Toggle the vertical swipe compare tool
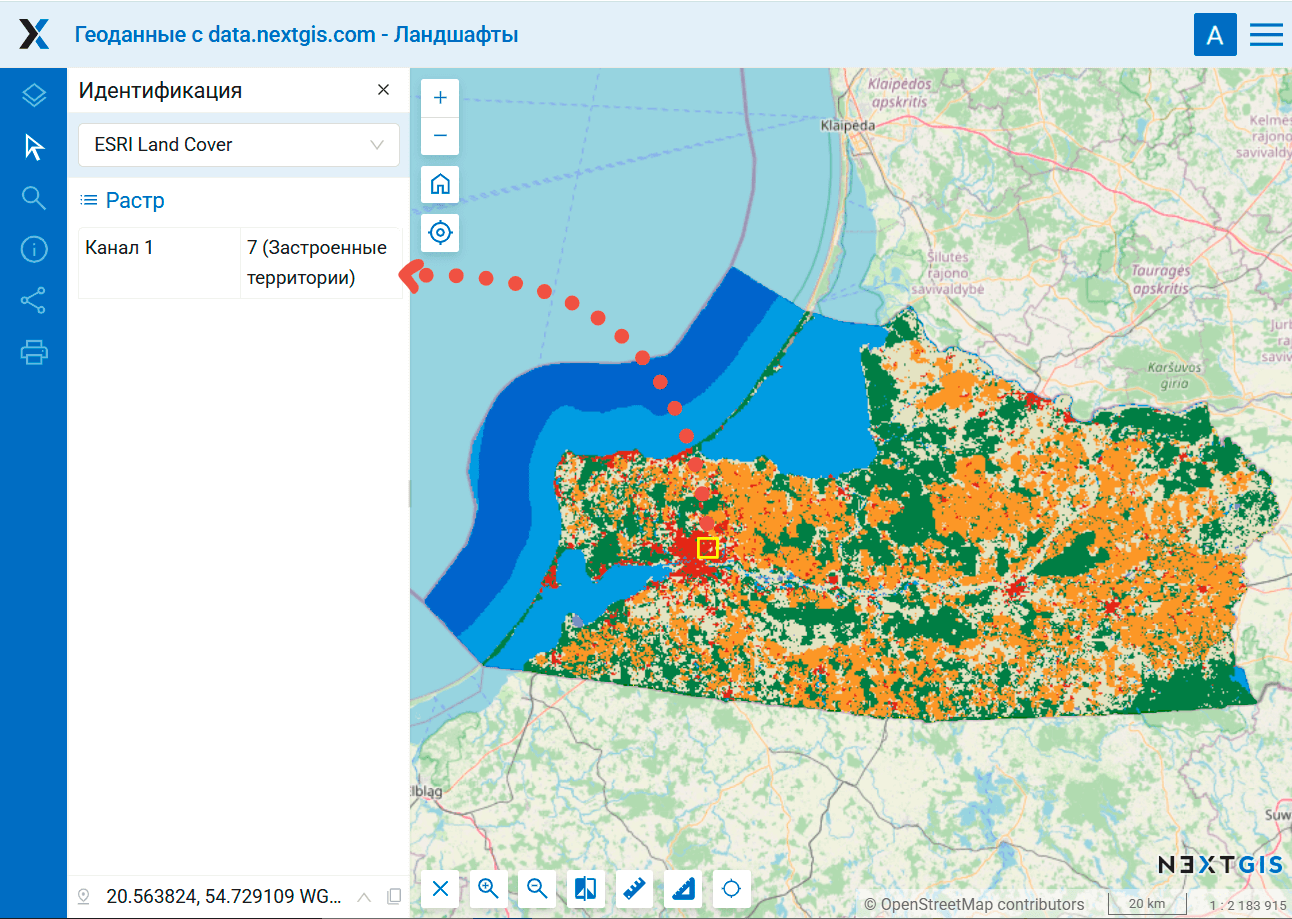 click(586, 888)
